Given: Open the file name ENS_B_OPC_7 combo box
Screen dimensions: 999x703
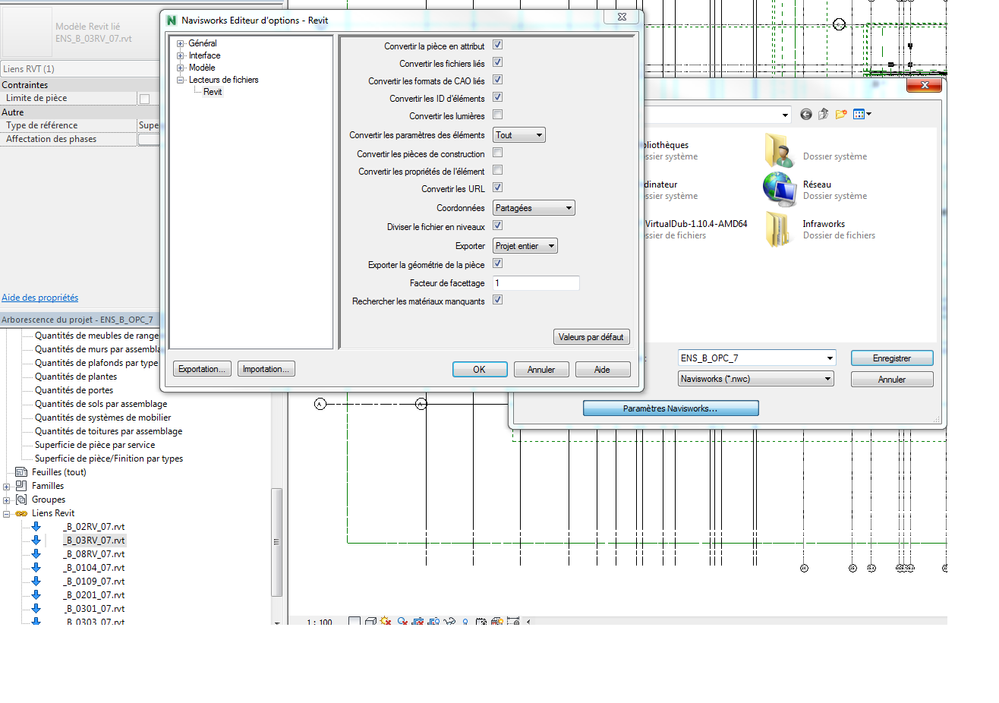Looking at the screenshot, I should [x=756, y=358].
